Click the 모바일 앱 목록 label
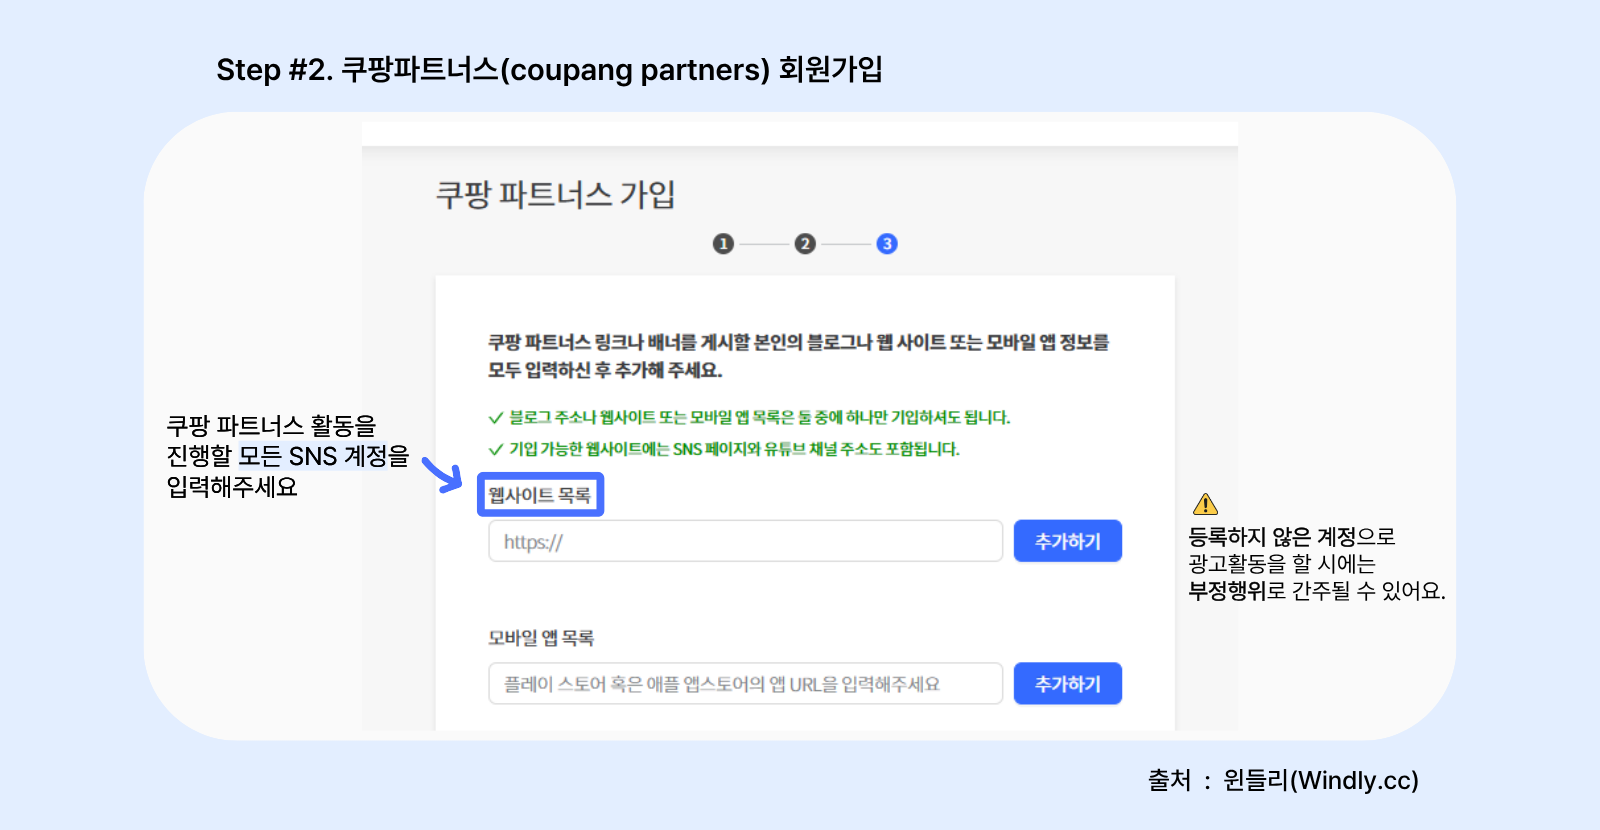Screen dimensions: 1600x830 pos(541,638)
